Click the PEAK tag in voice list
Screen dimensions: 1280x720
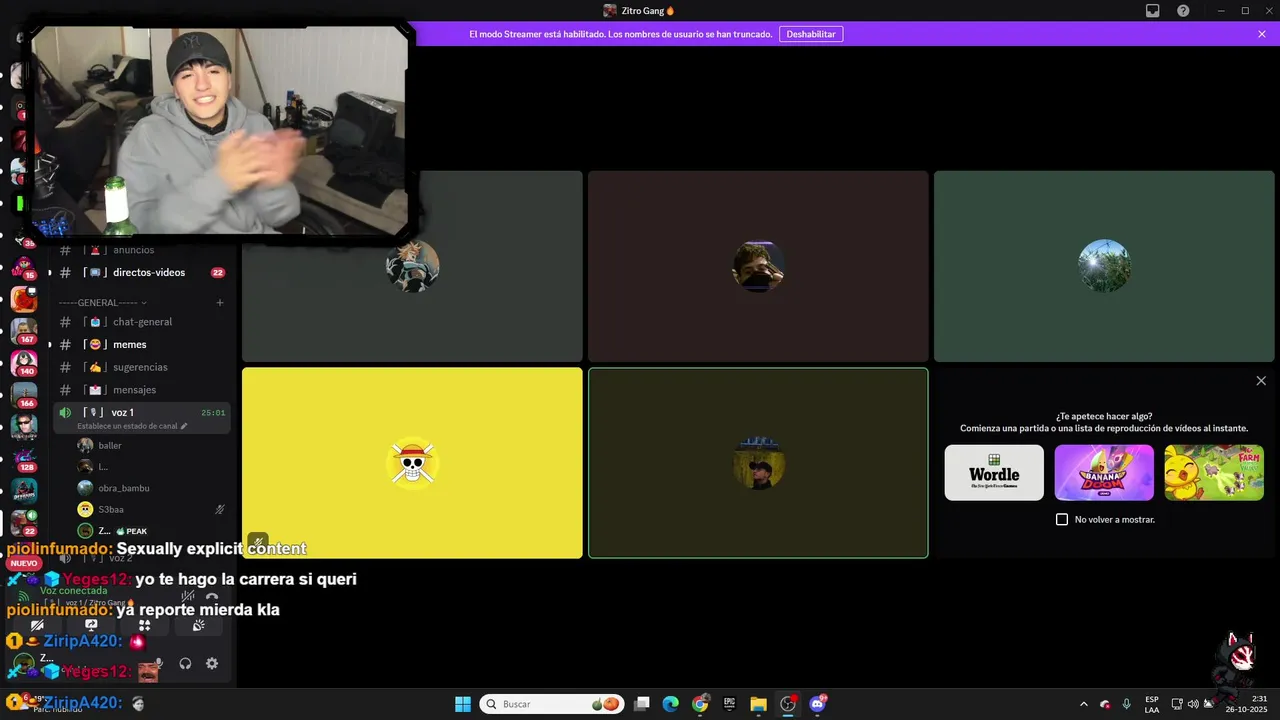click(x=132, y=531)
